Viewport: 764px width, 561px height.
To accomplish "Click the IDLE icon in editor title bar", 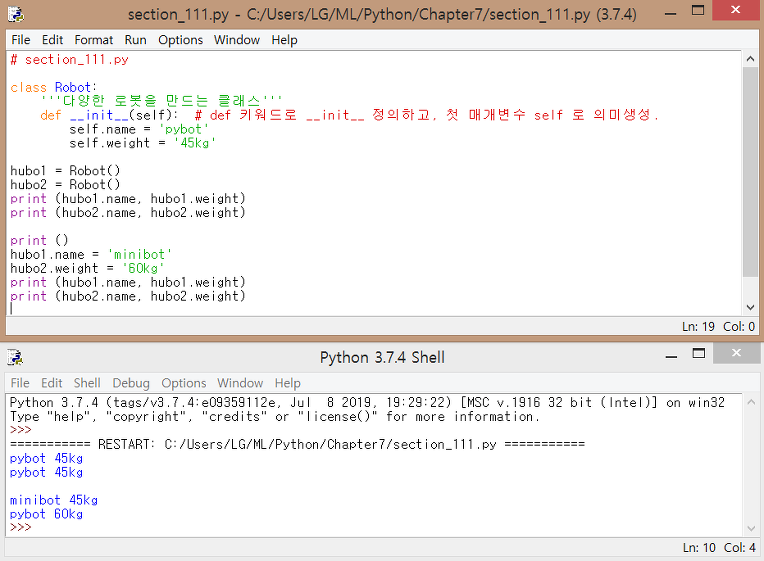I will click(x=16, y=14).
